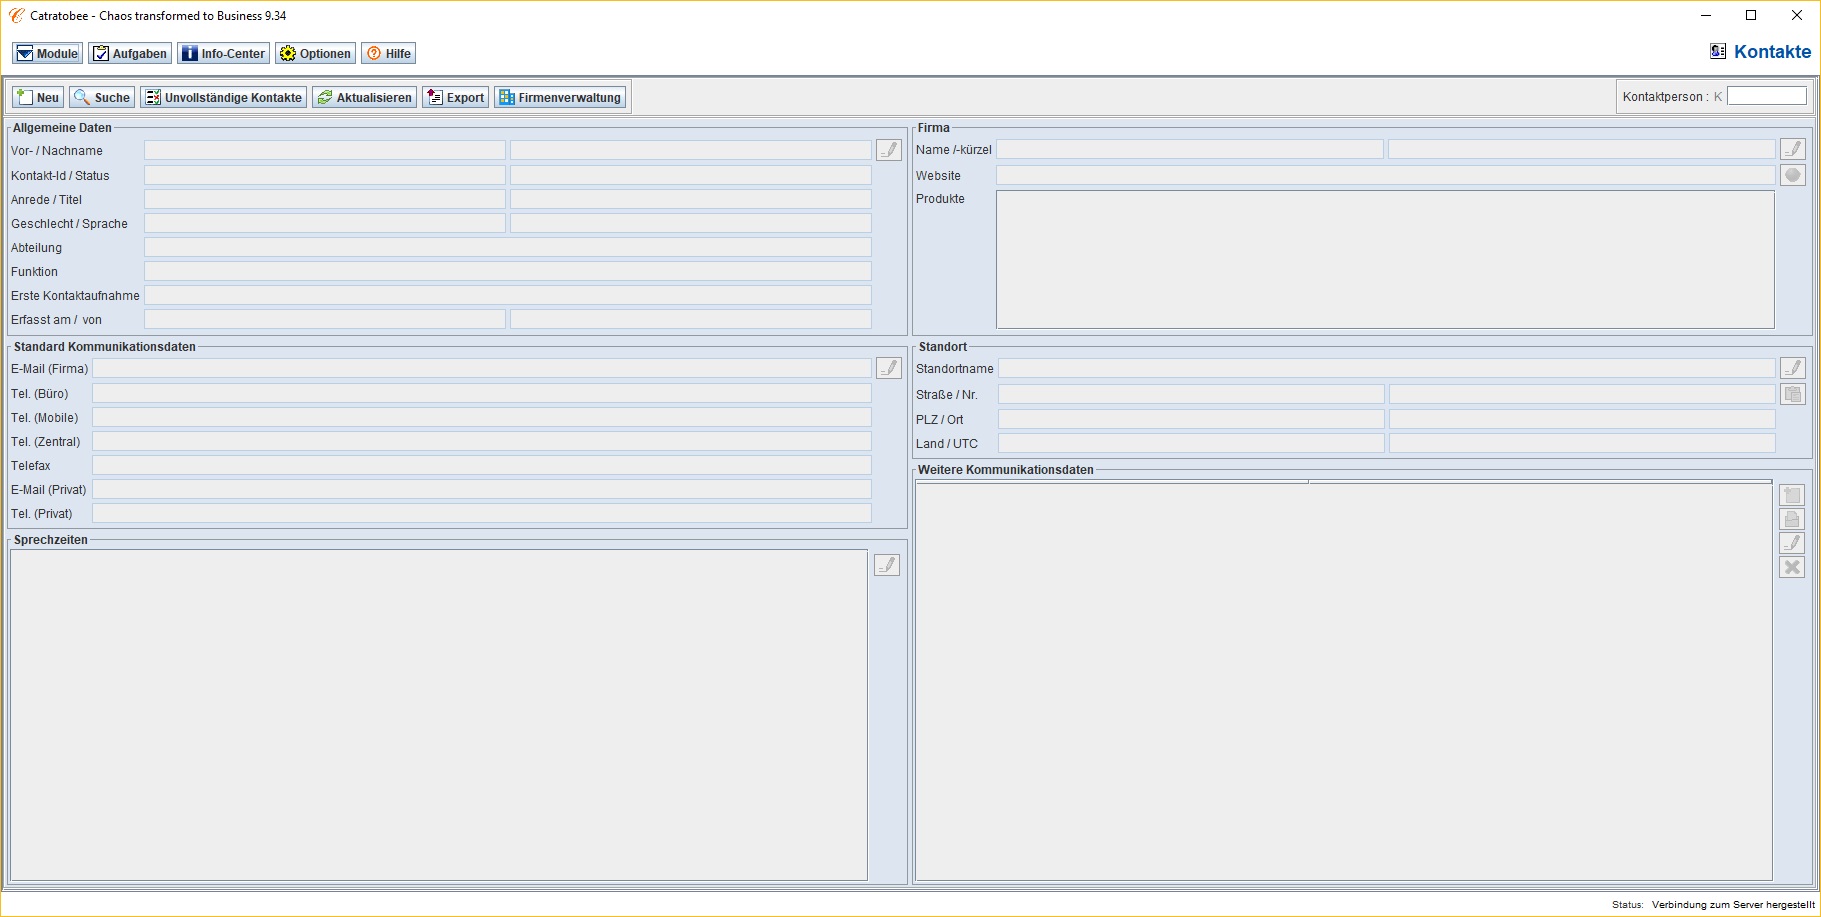Click clipboard icon beside Straße / Nr.
Viewport: 1821px width, 917px height.
pyautogui.click(x=1792, y=394)
